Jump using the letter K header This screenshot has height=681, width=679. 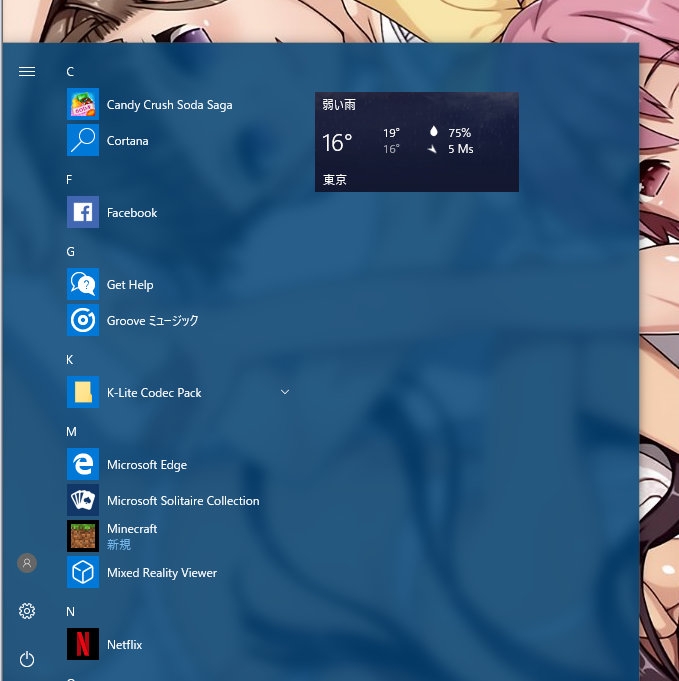(70, 360)
